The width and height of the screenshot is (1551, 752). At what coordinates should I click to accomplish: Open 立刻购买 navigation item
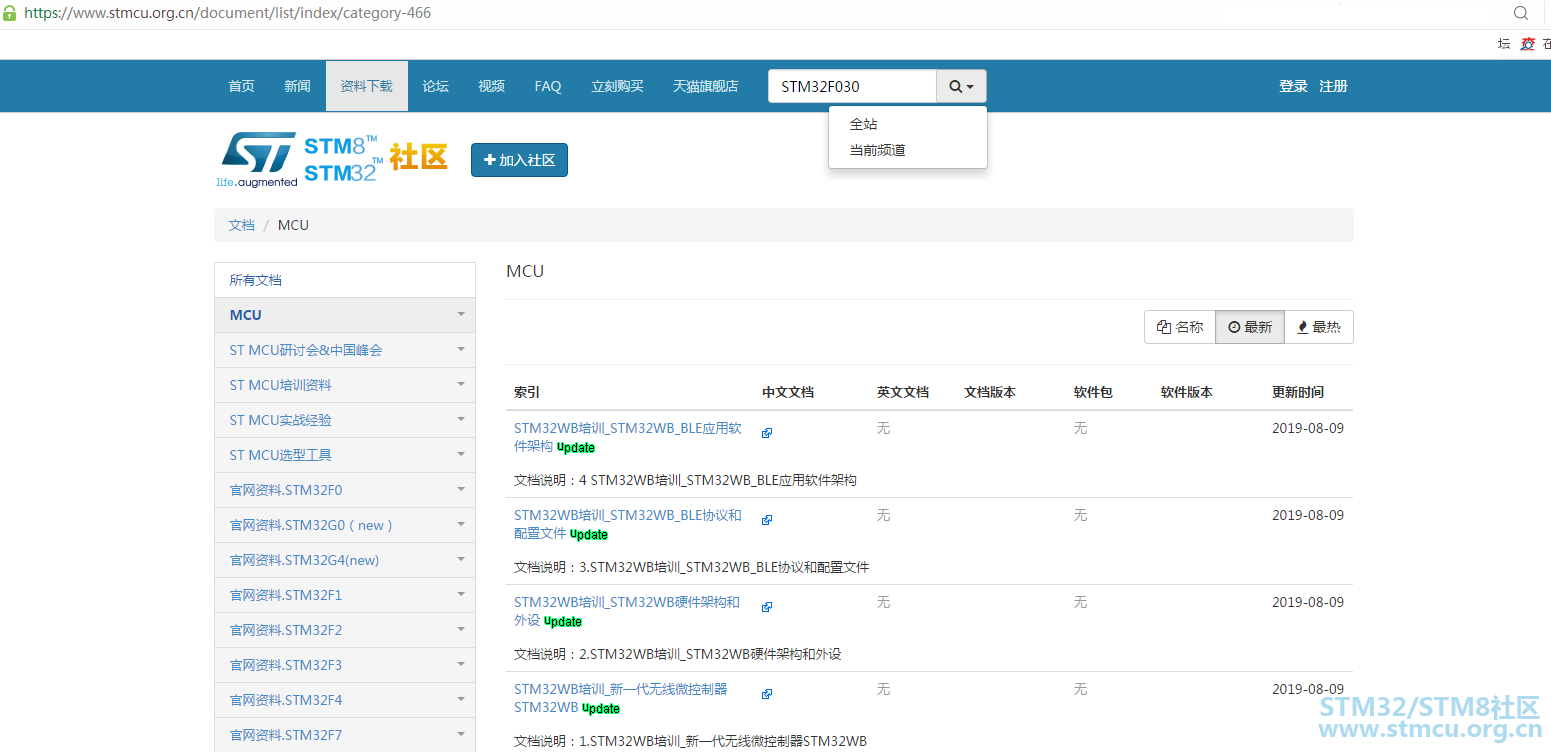tap(617, 86)
